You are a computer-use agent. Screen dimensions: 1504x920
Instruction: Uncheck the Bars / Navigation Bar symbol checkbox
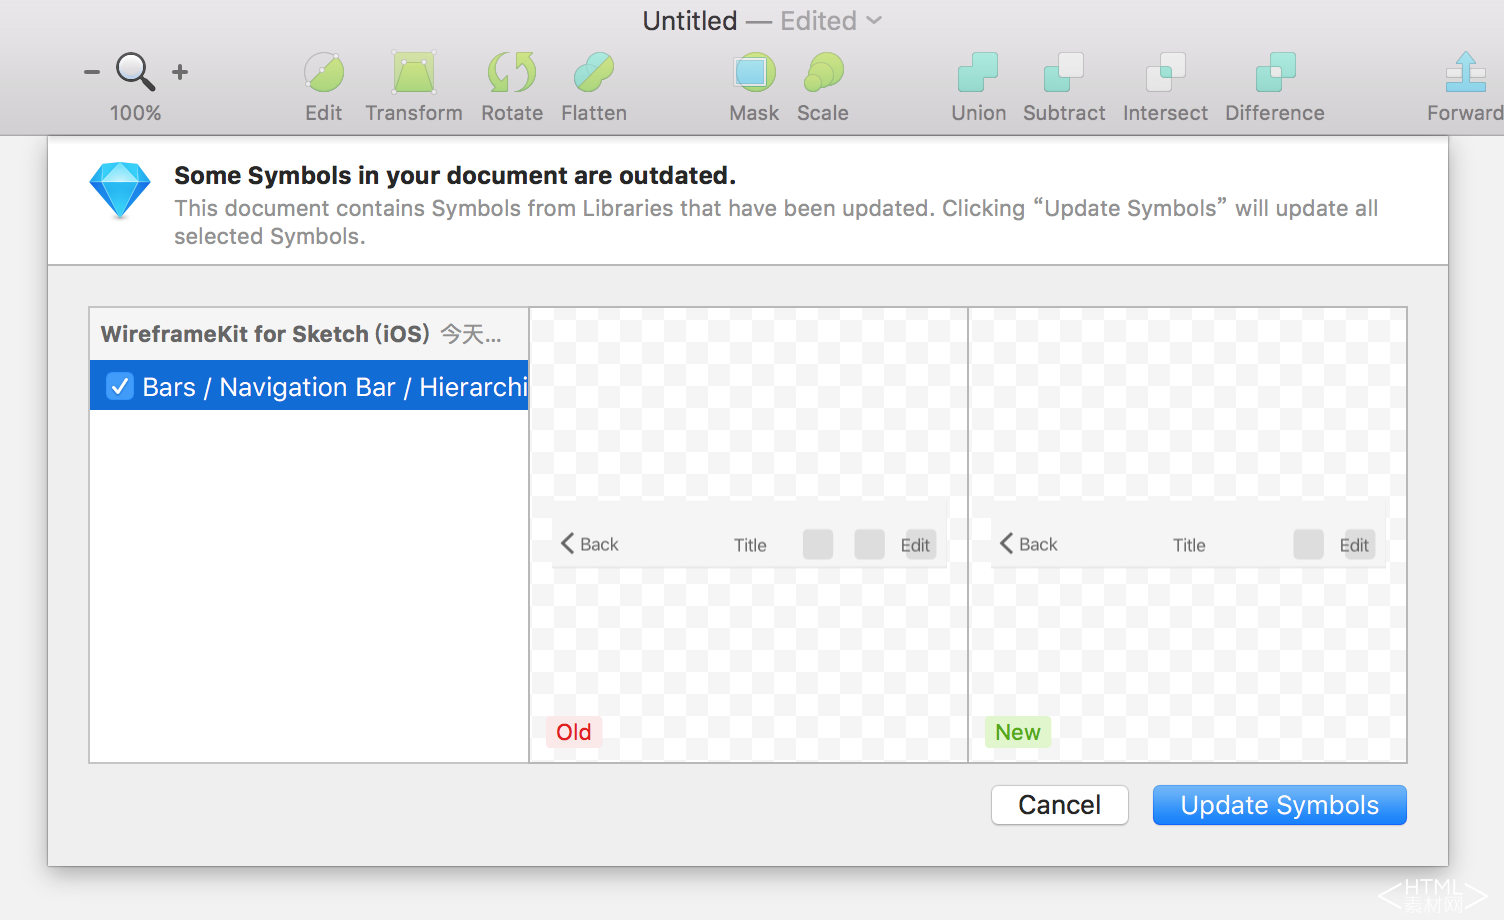[120, 386]
